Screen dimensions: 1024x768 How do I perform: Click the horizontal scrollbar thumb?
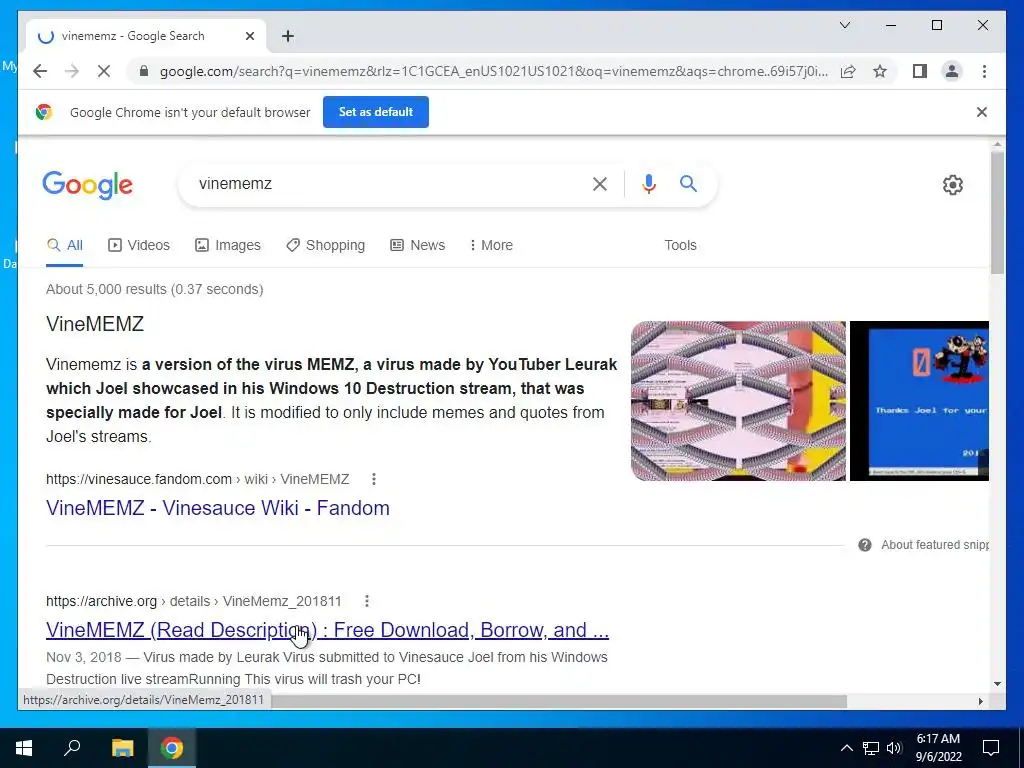tap(559, 701)
